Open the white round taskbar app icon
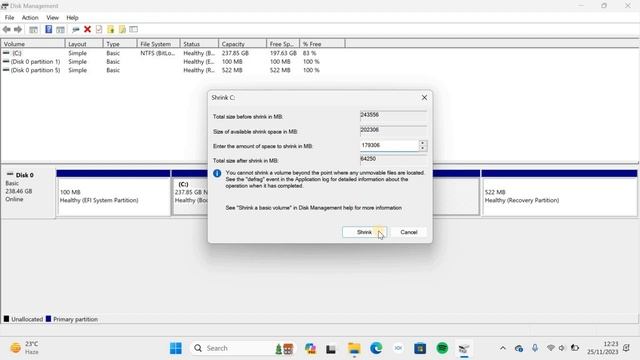Image resolution: width=640 pixels, height=360 pixels. (398, 348)
